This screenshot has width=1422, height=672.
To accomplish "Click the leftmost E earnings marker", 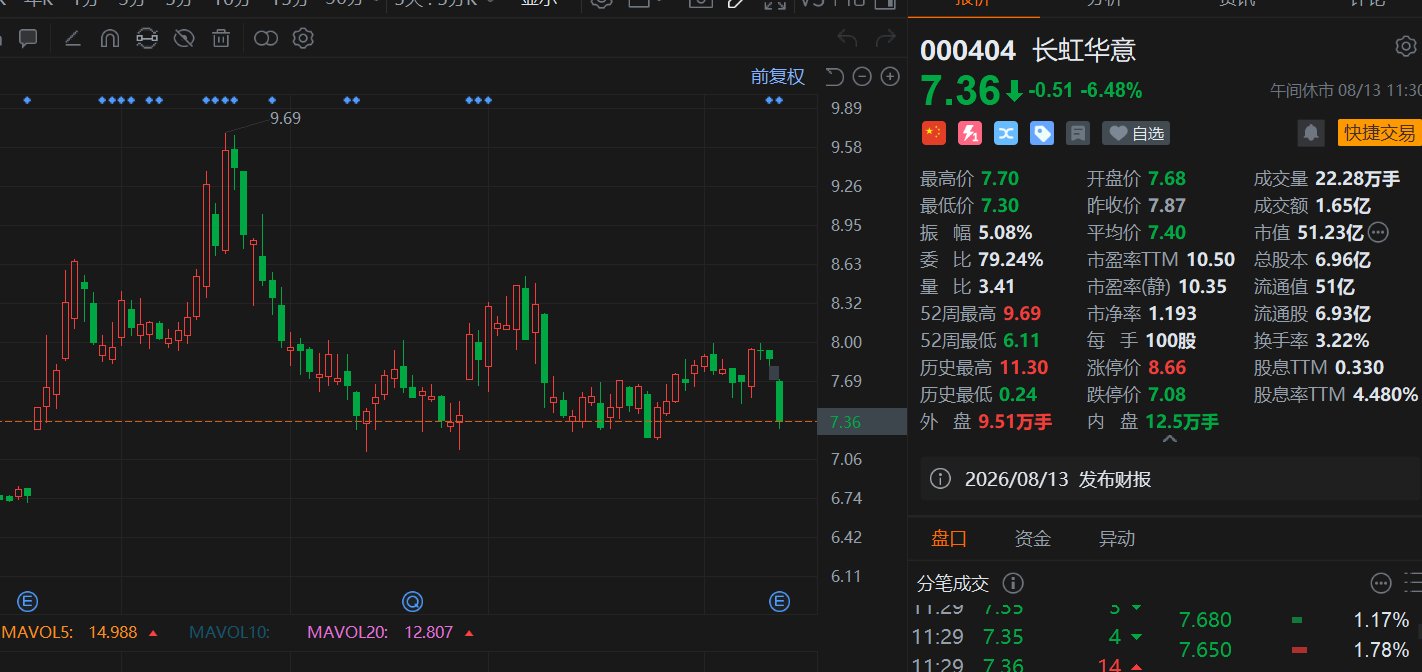I will coord(28,601).
